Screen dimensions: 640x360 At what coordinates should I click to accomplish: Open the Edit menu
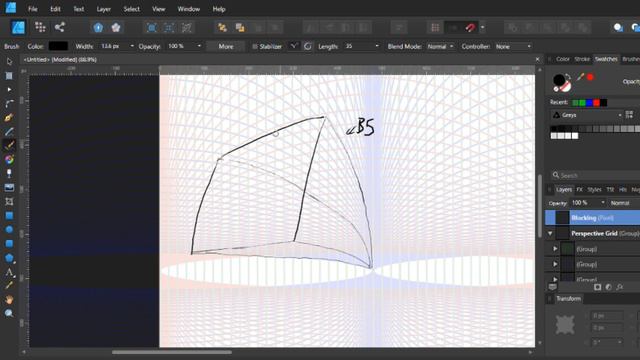(56, 9)
